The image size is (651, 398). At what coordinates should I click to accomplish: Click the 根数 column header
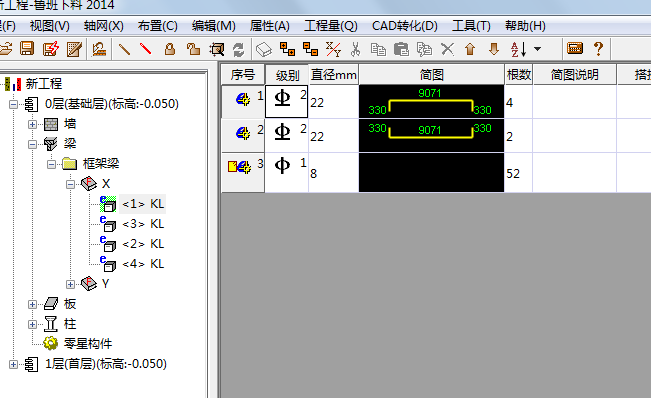coord(519,75)
